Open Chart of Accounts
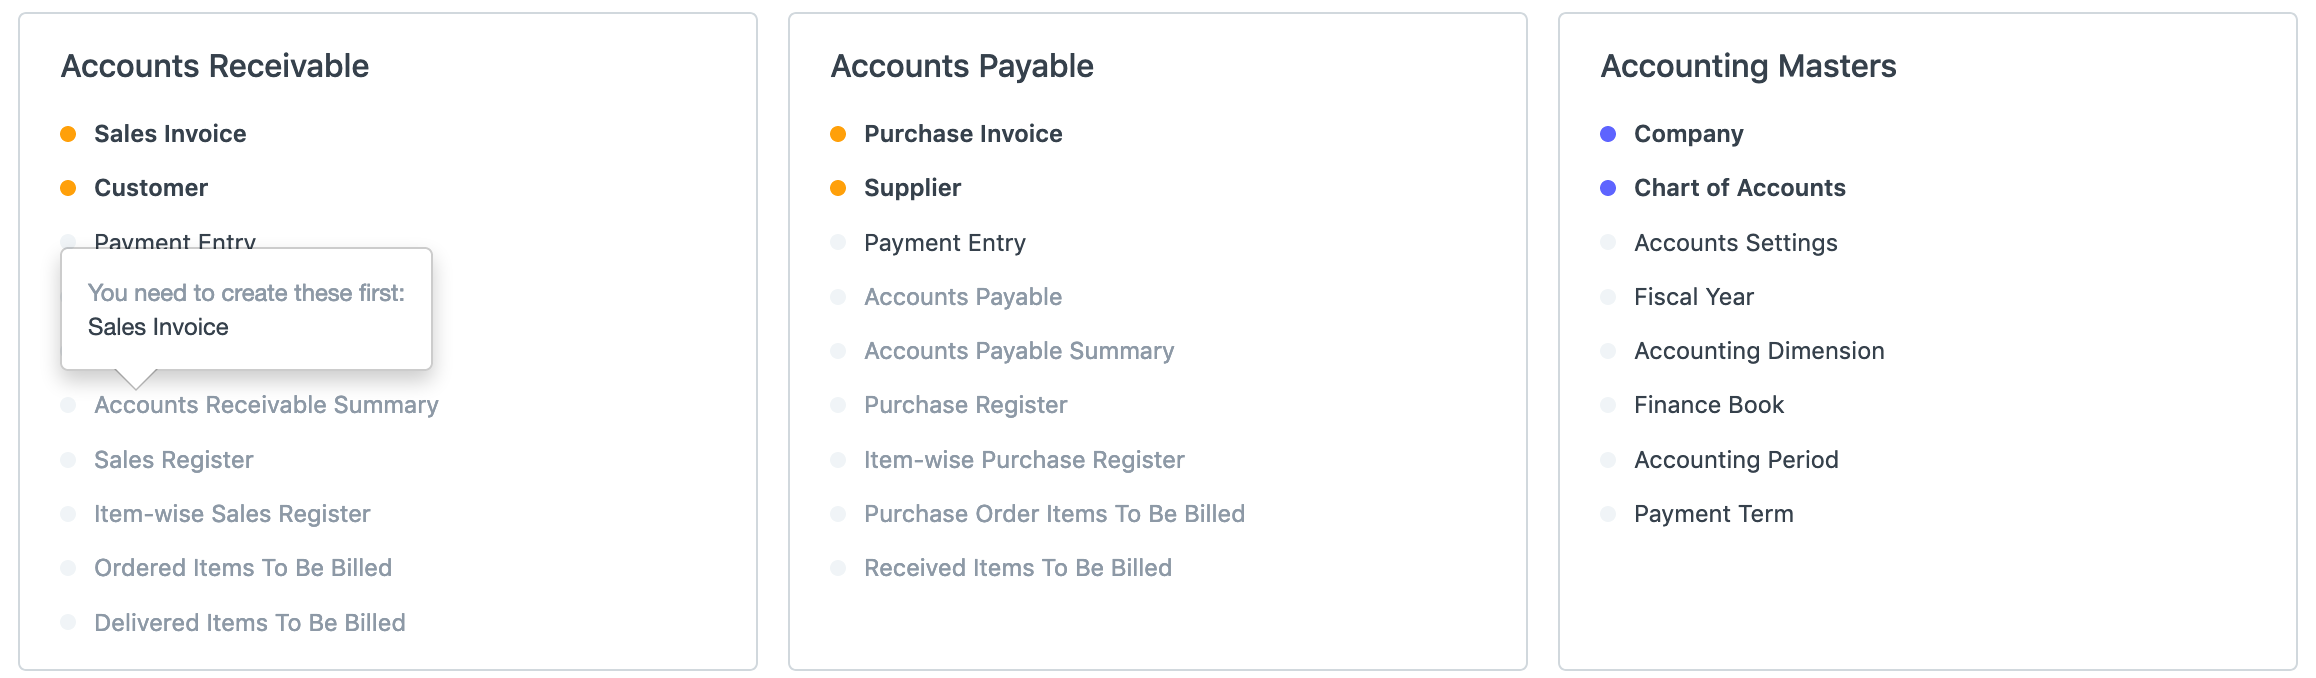 point(1739,188)
